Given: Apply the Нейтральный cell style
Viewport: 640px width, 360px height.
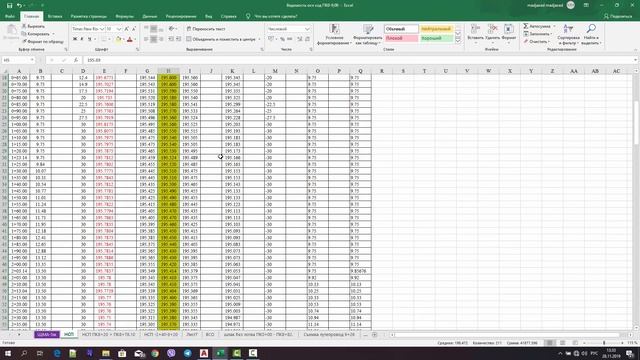Looking at the screenshot, I should tap(436, 29).
